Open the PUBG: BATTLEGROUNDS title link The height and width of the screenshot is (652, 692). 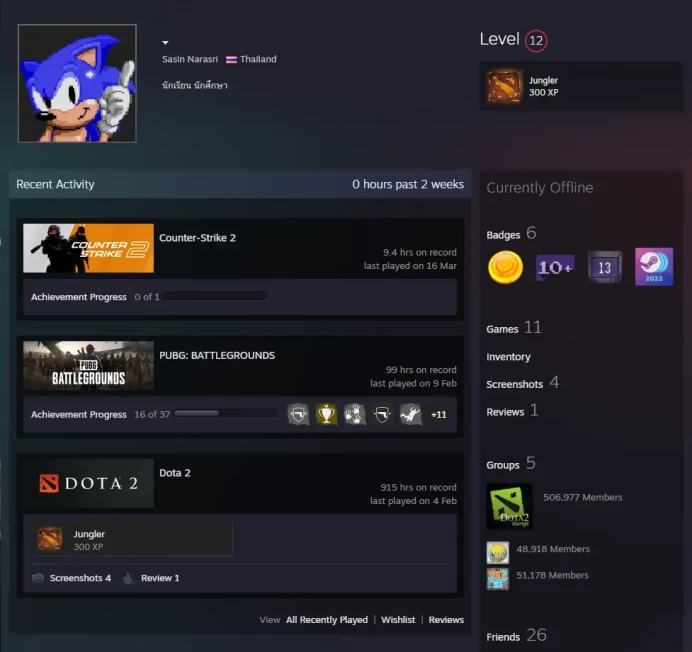coord(217,355)
